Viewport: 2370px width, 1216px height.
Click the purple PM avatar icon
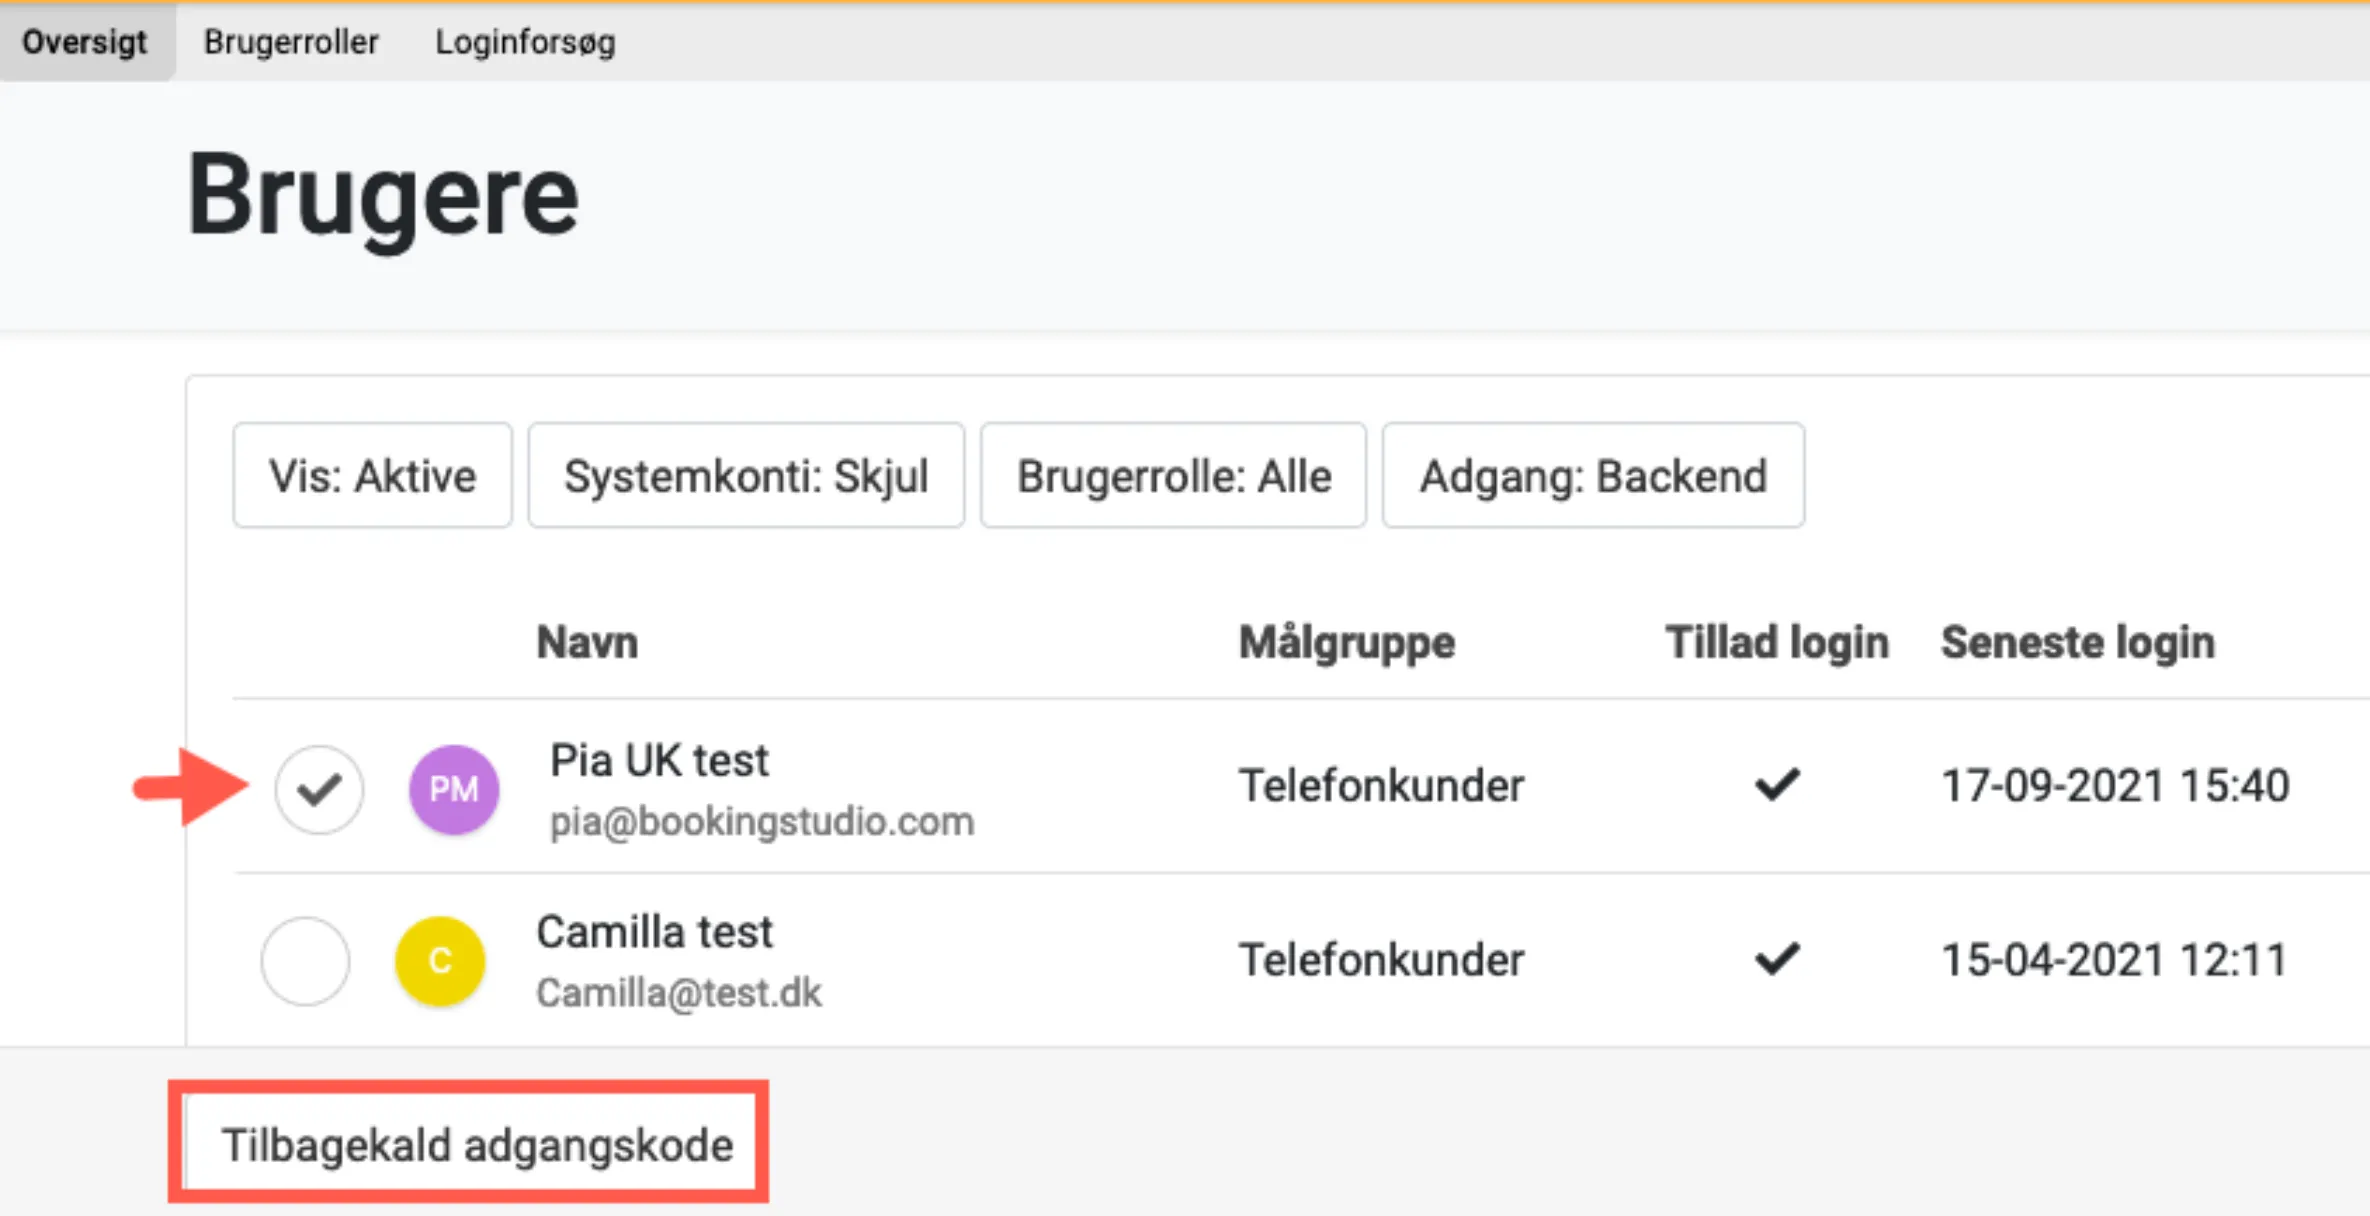[453, 789]
